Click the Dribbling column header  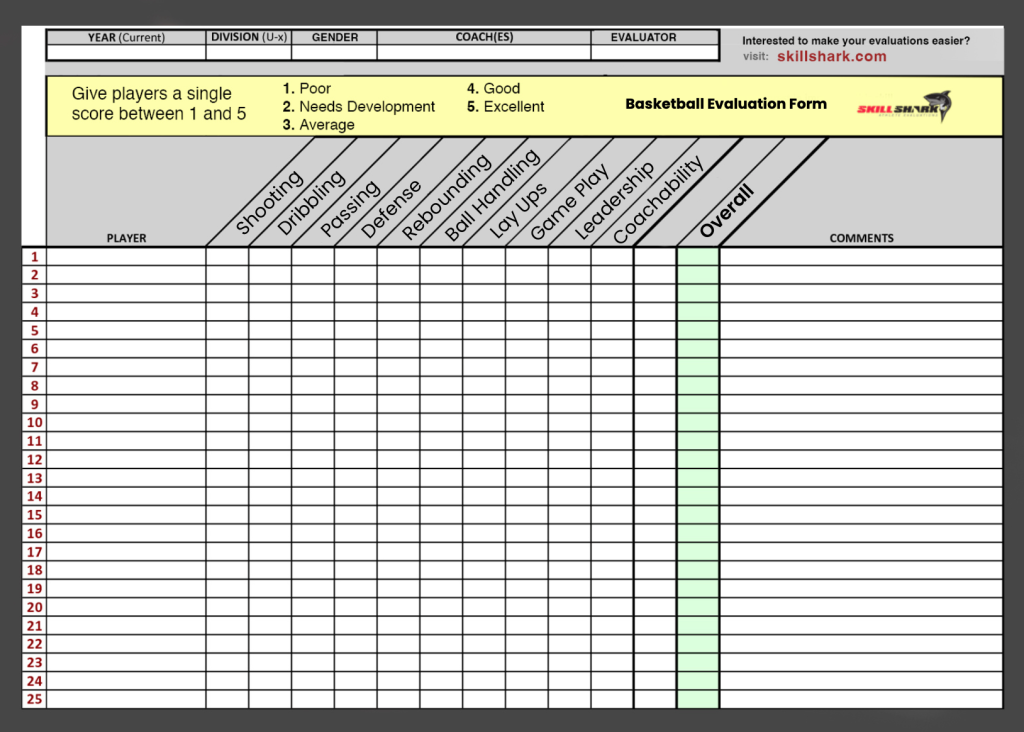pos(311,202)
